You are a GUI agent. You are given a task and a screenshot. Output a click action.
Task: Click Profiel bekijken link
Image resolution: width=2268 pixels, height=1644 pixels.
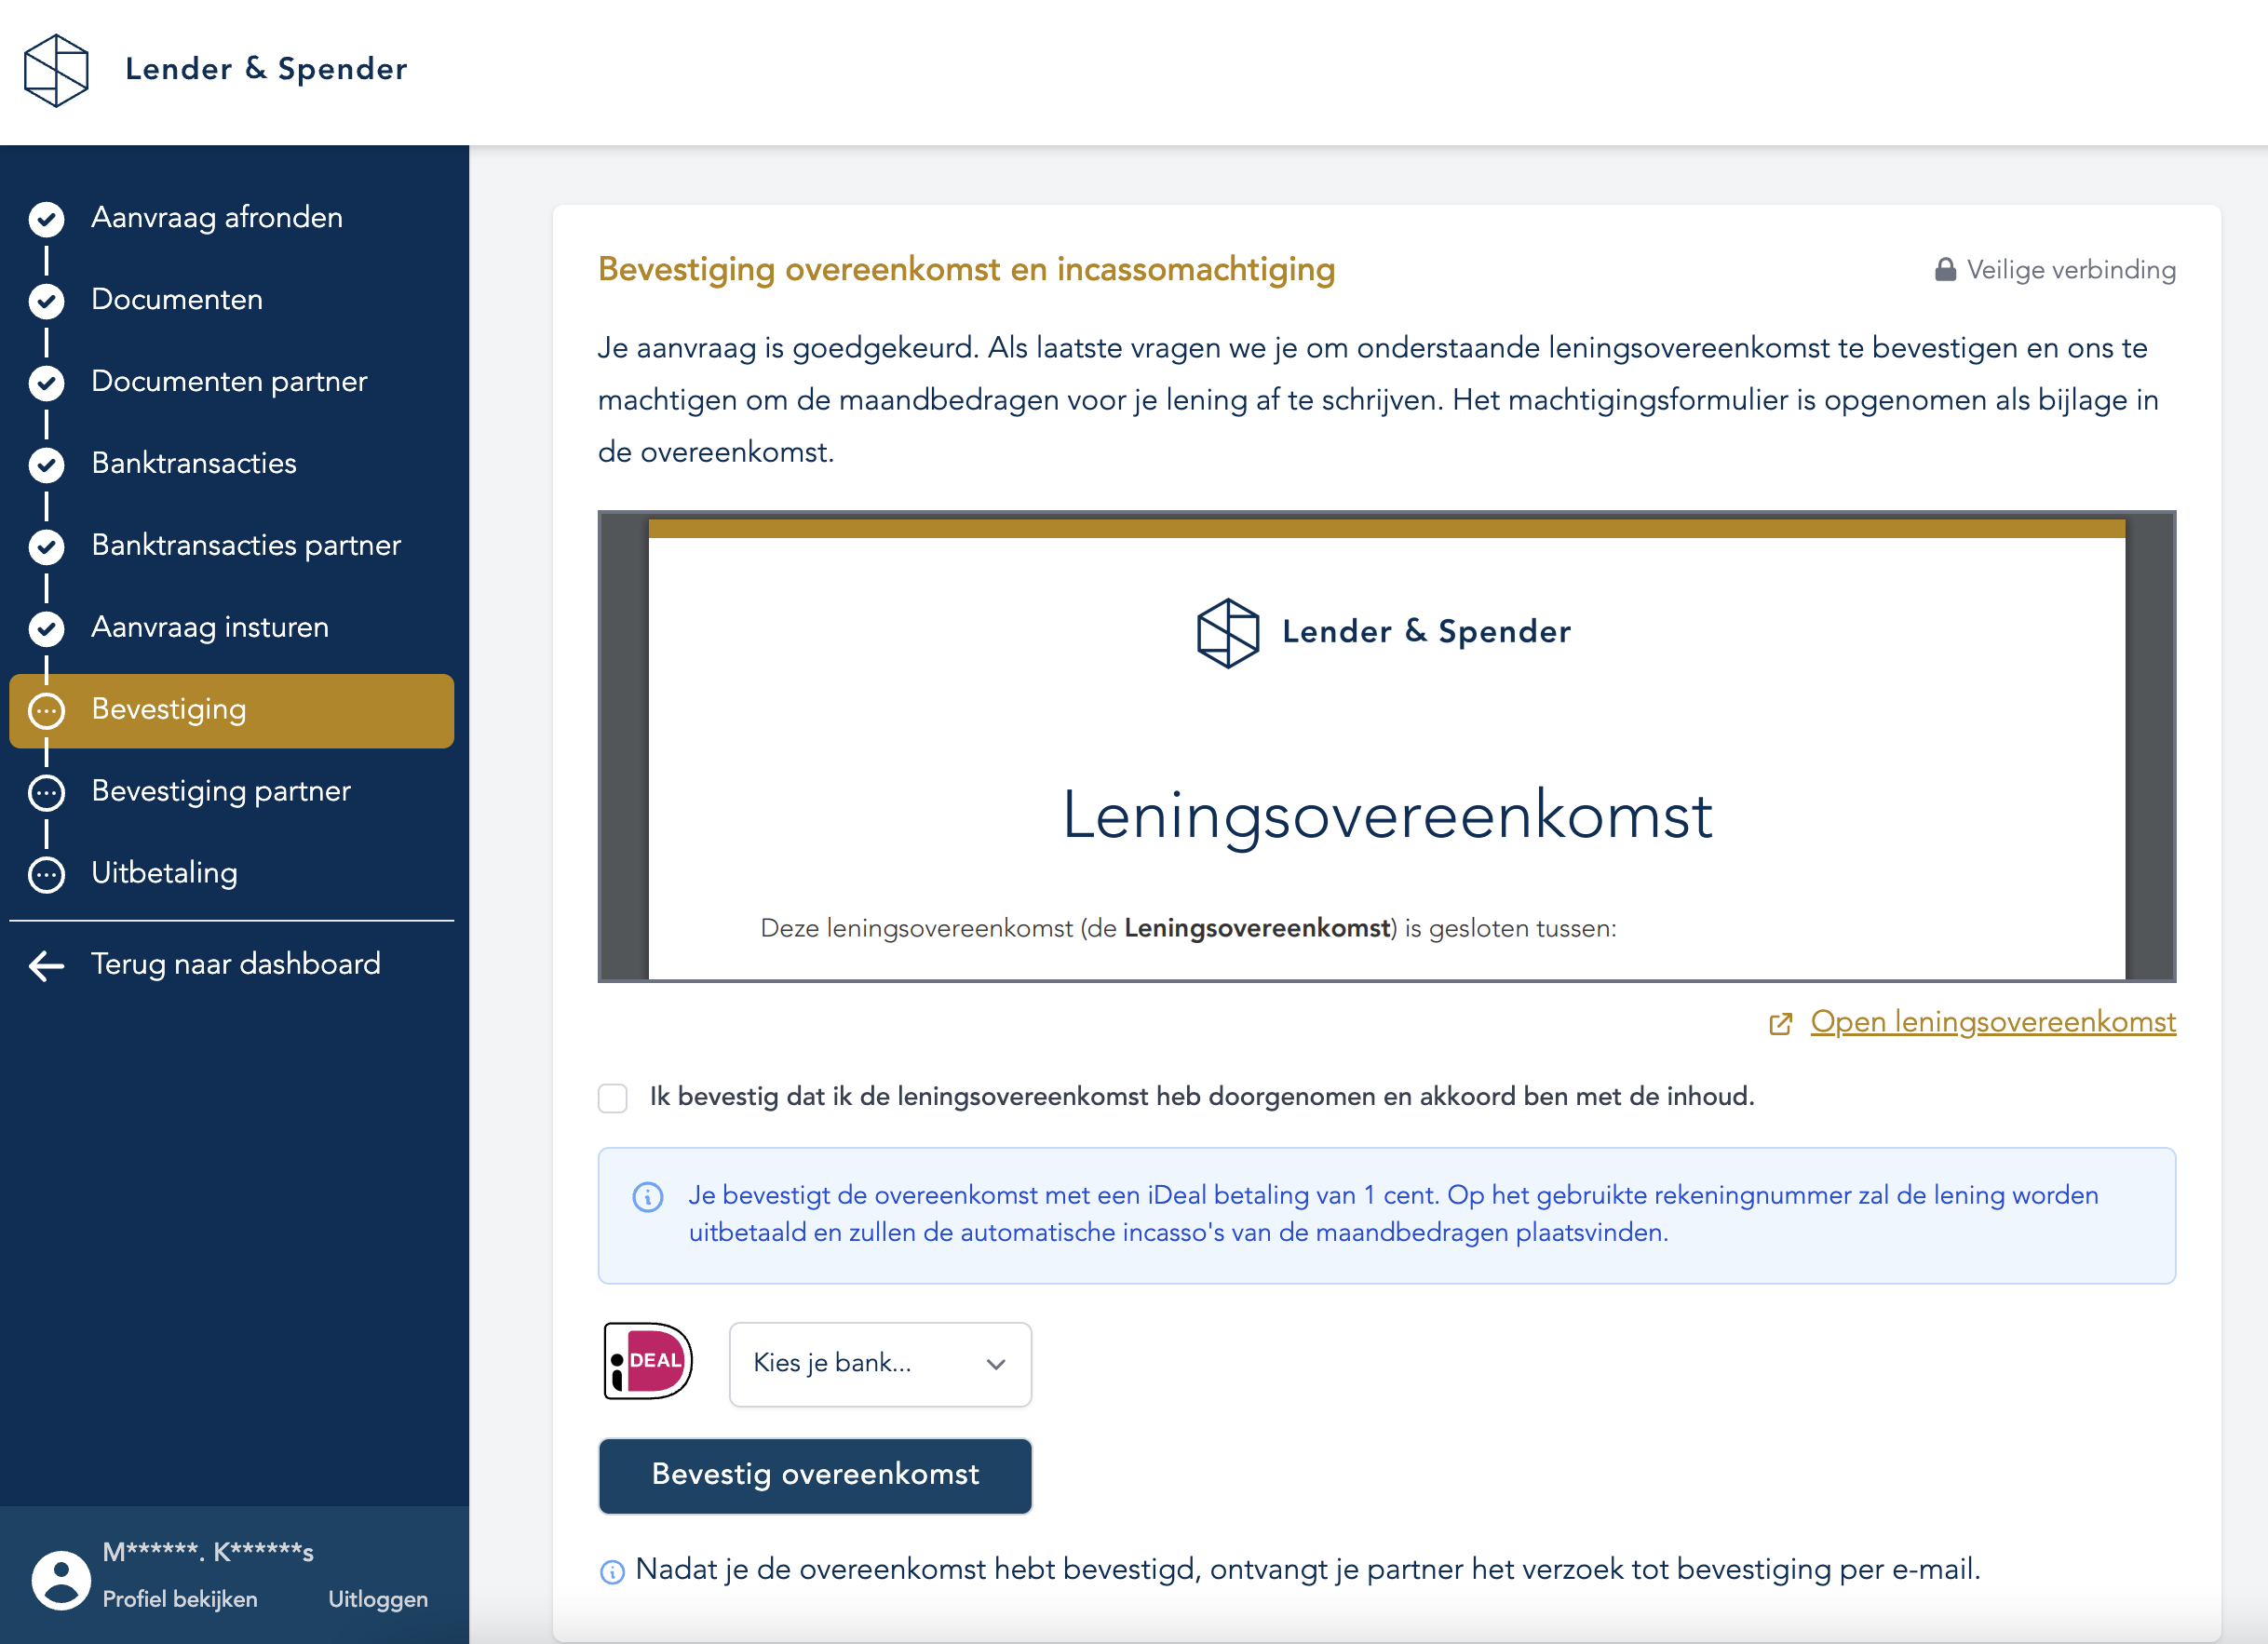point(180,1599)
